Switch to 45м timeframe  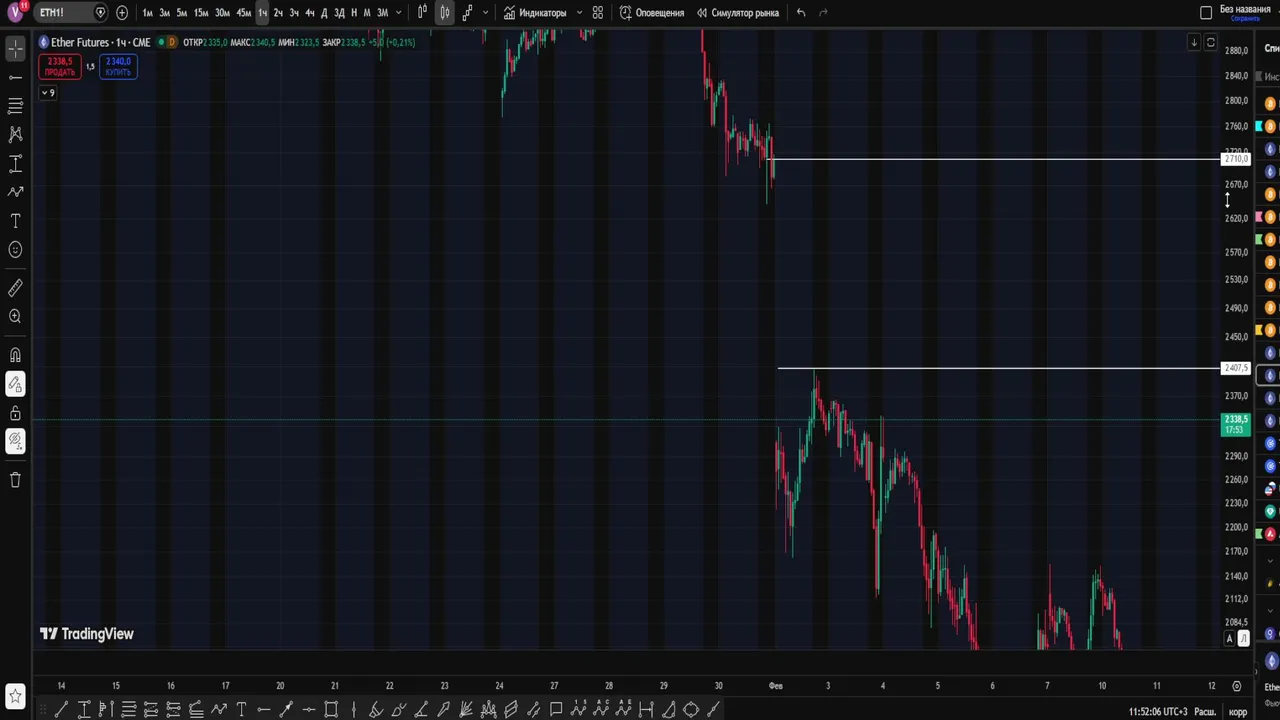(x=243, y=13)
